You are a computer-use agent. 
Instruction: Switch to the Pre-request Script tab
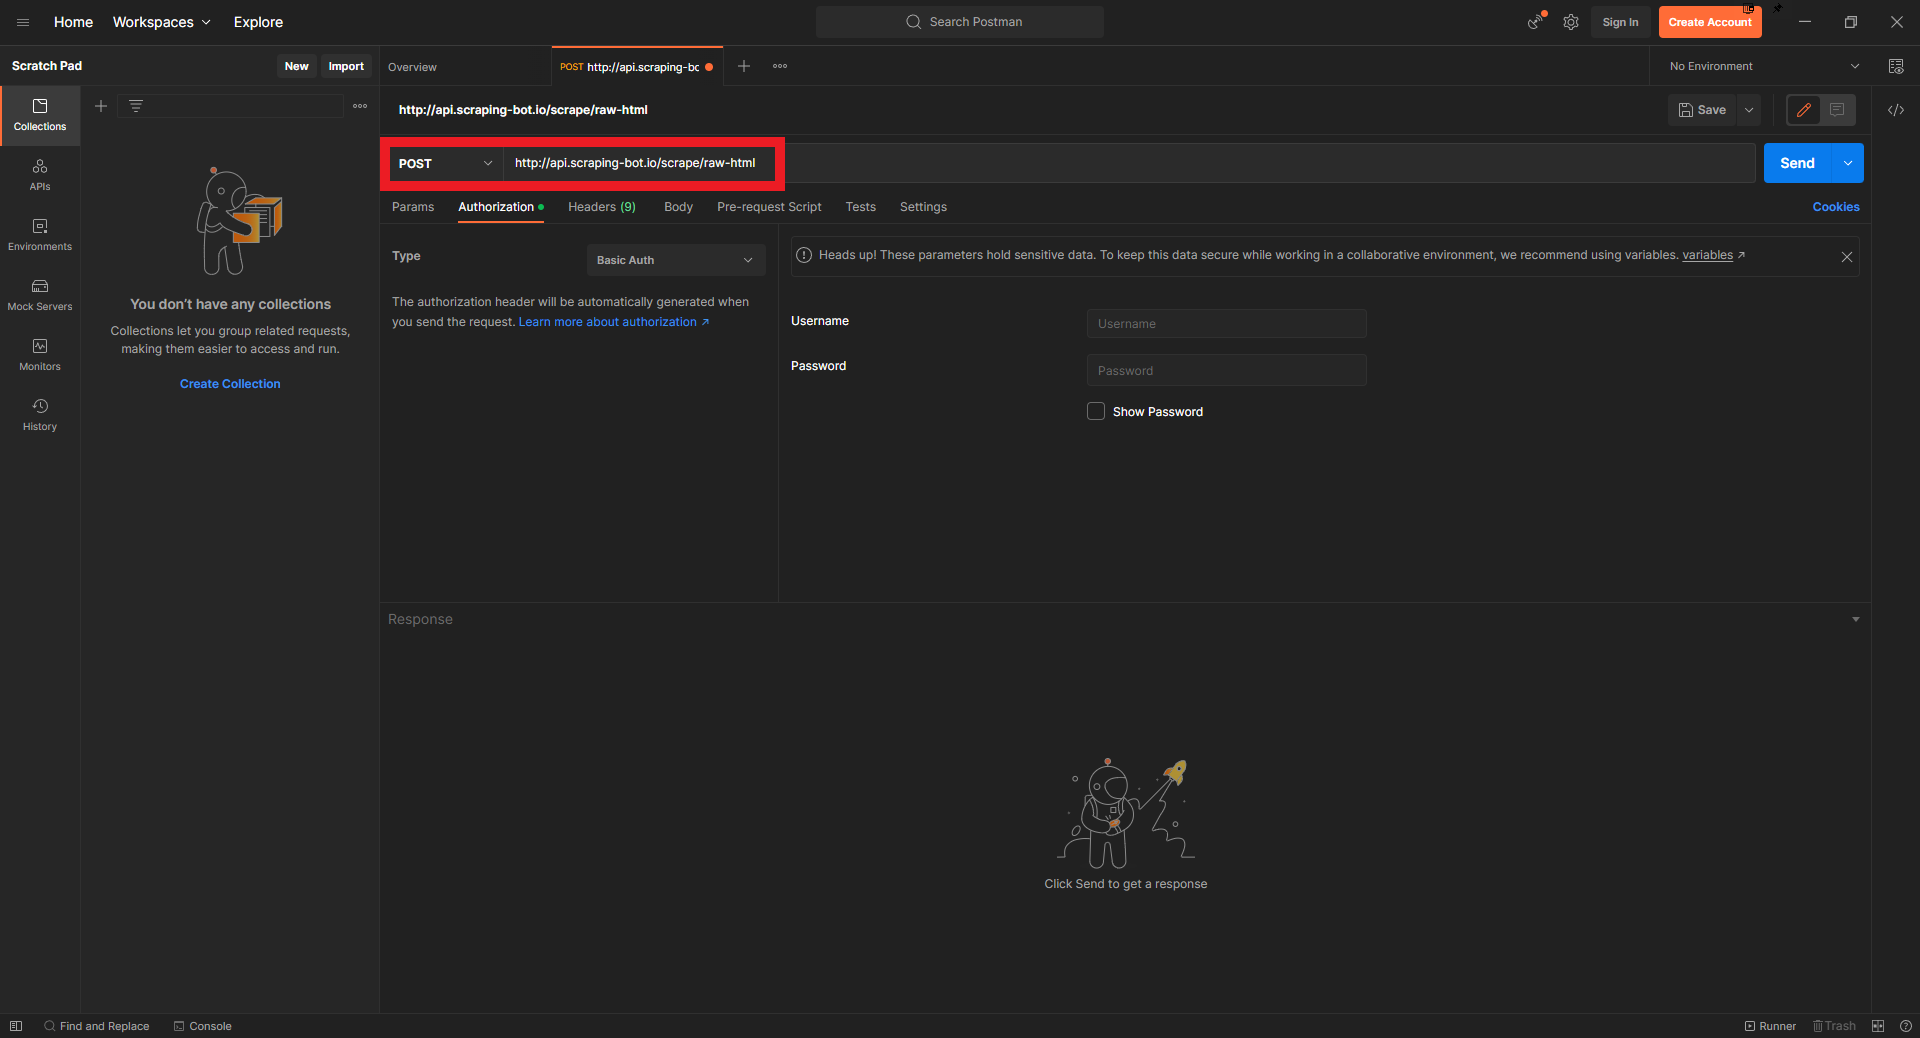click(769, 207)
